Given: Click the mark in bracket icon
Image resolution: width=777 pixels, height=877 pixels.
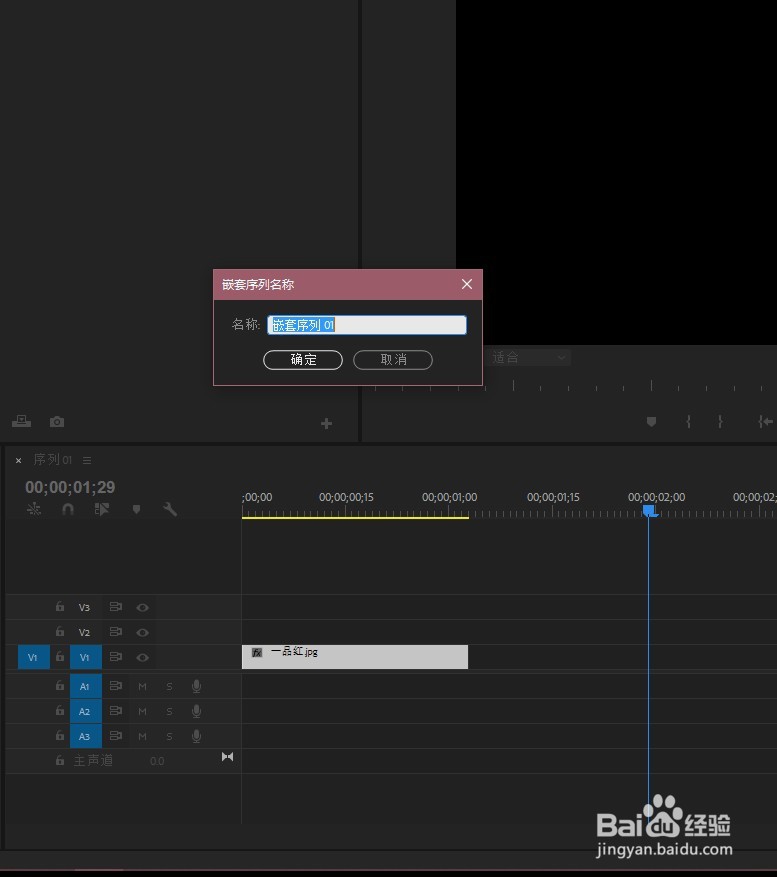Looking at the screenshot, I should point(688,421).
